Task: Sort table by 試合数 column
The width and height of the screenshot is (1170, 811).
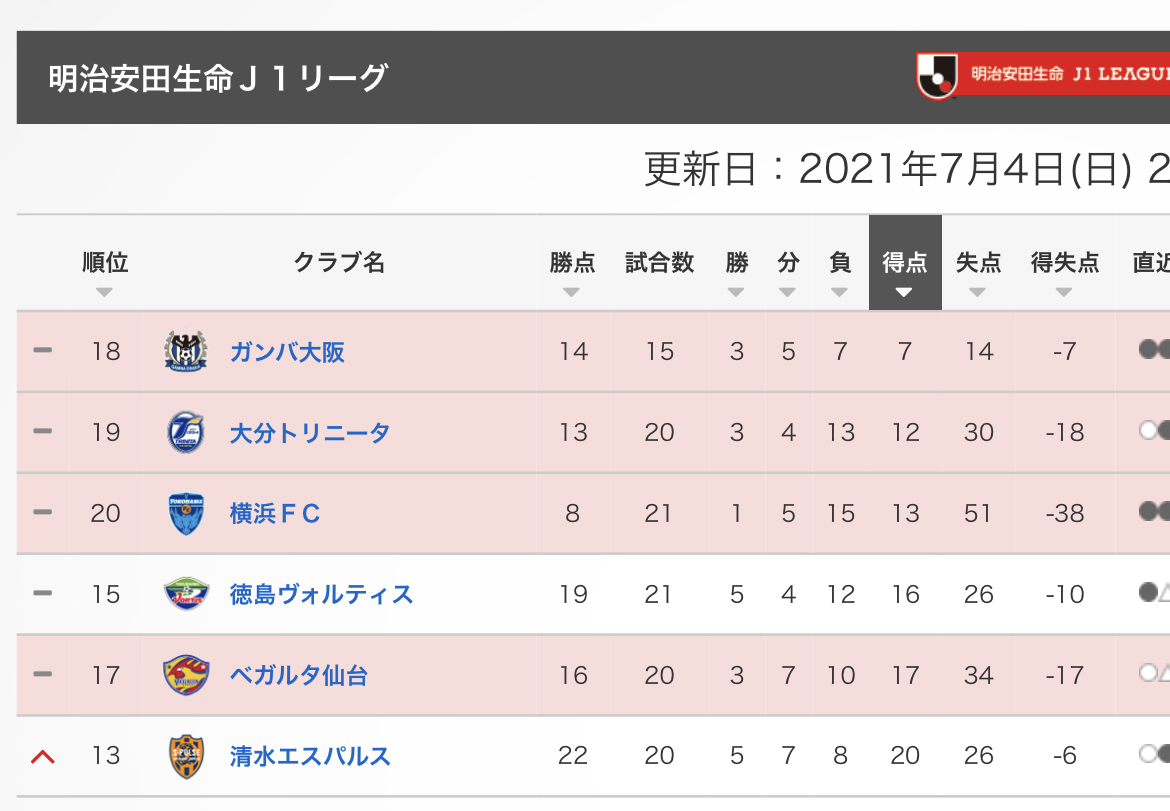Action: 659,274
